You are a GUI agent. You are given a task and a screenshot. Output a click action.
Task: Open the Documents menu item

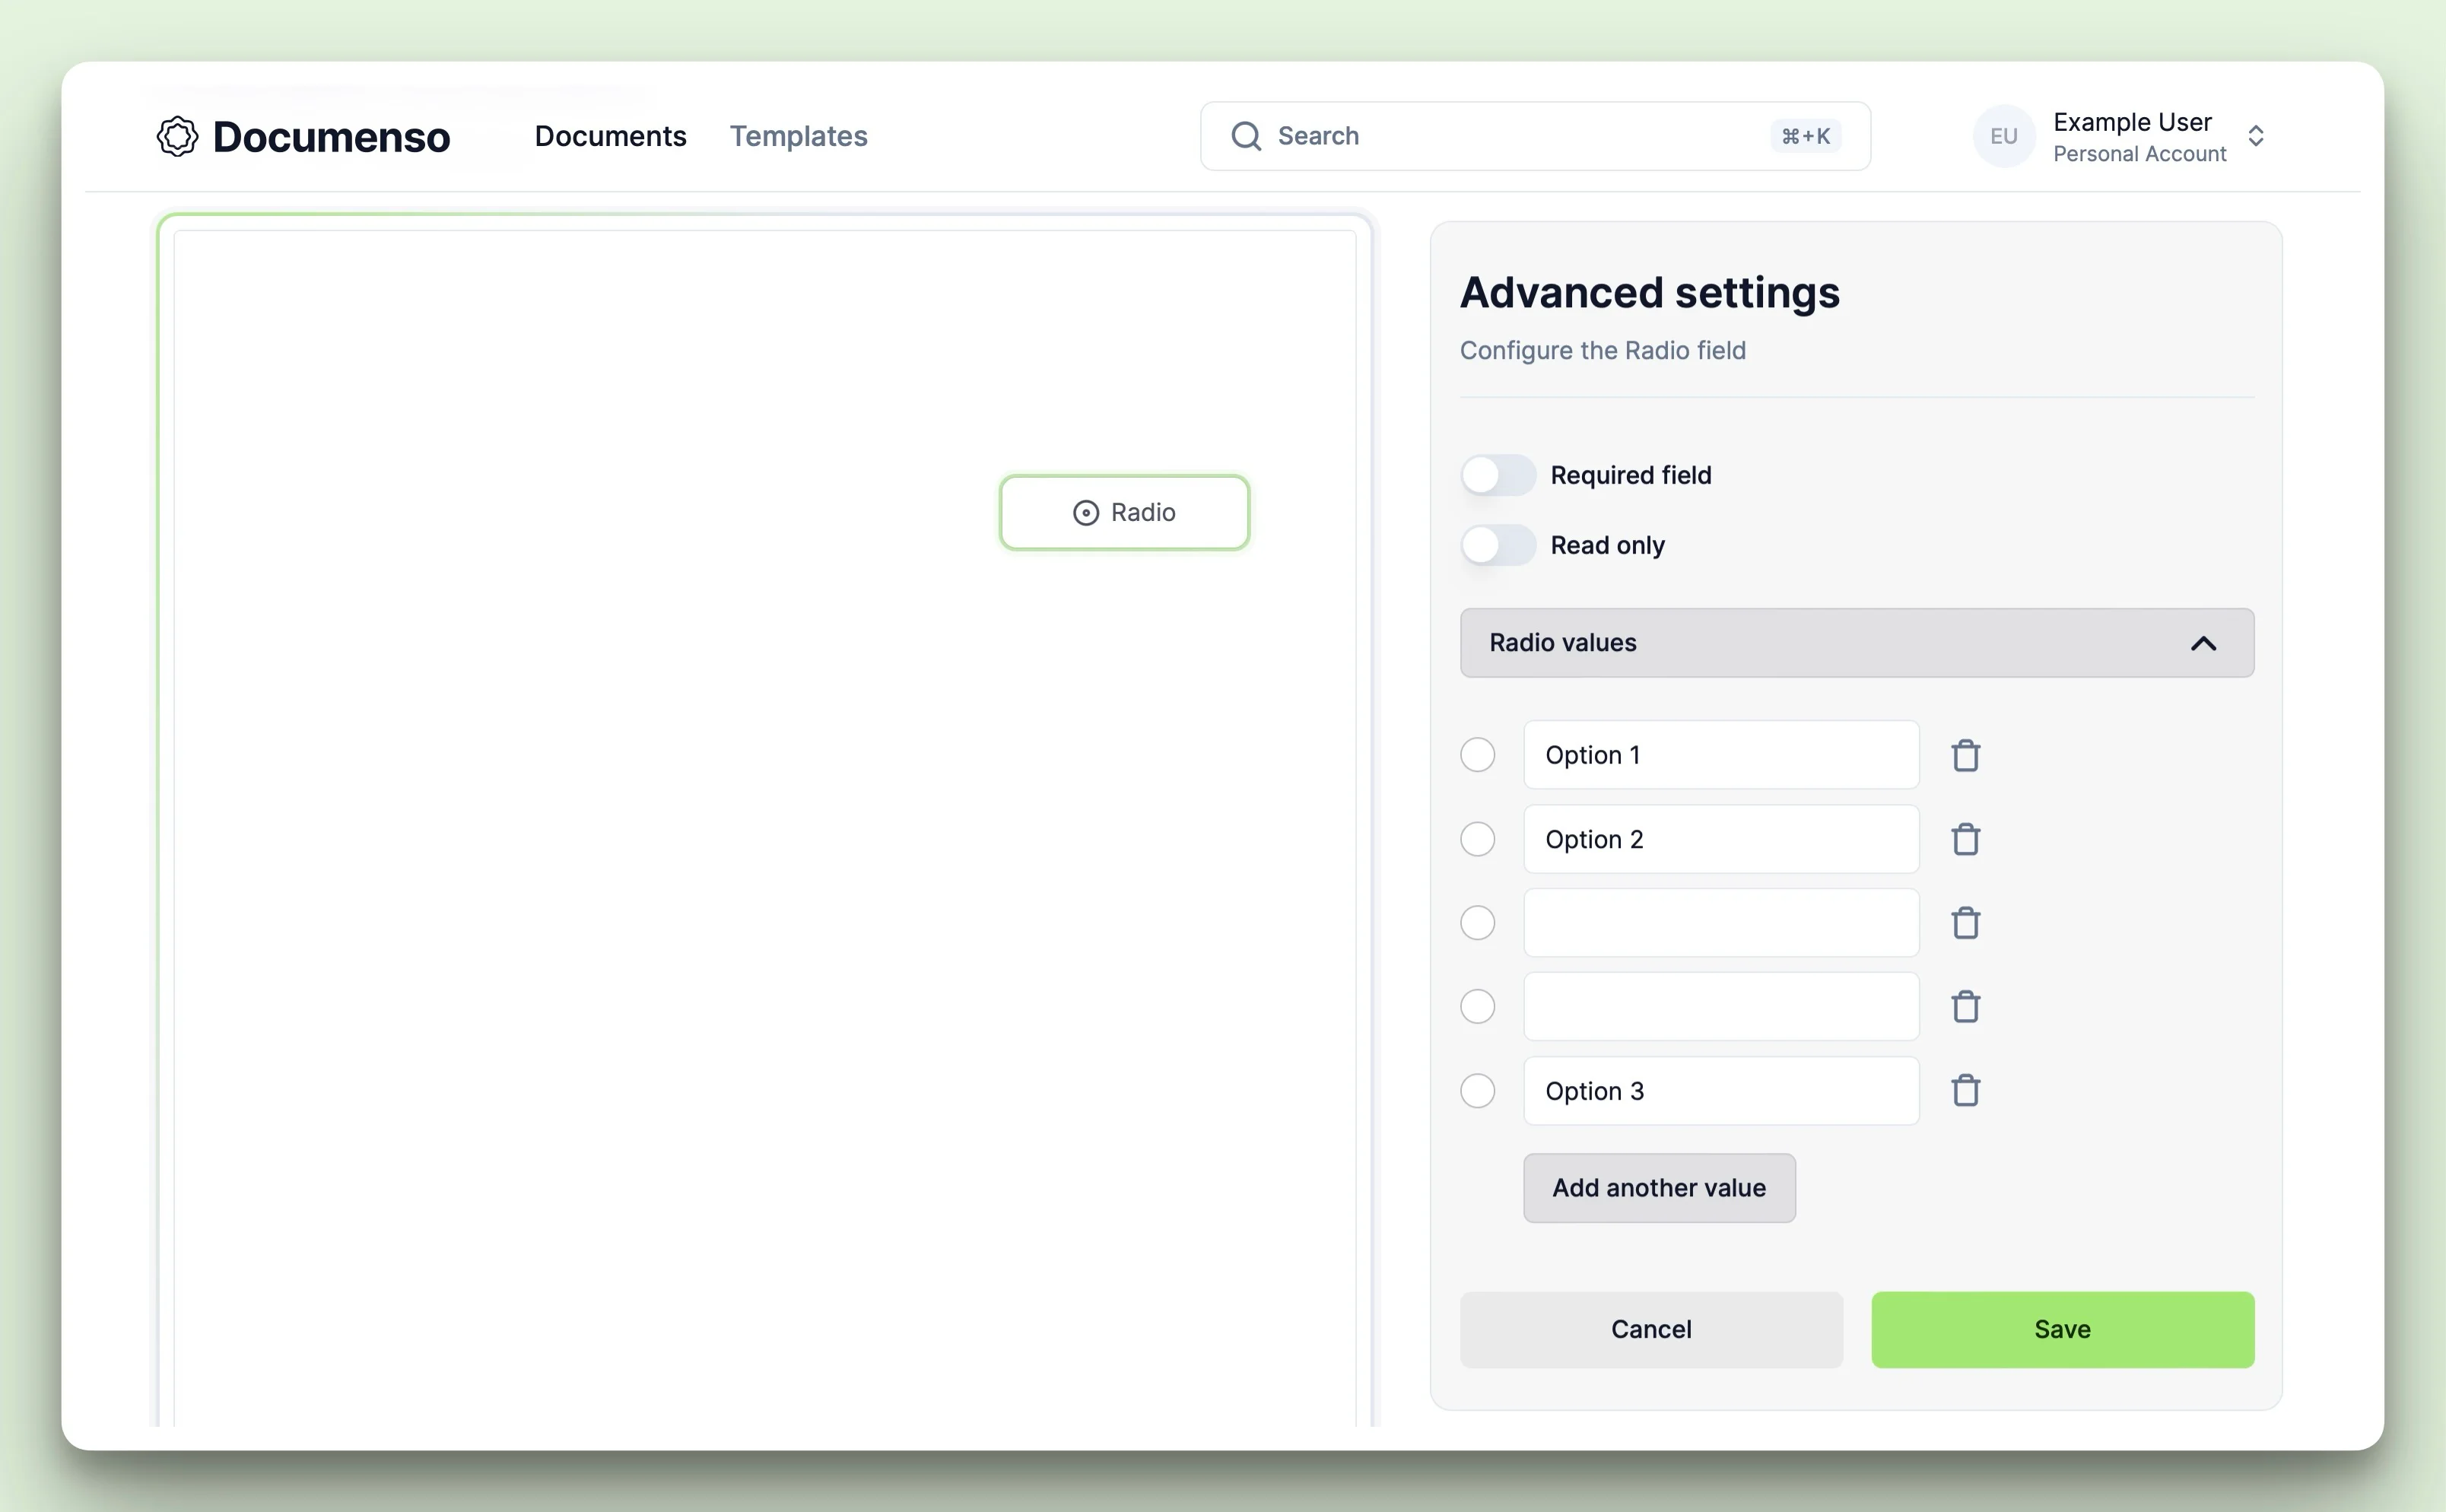pyautogui.click(x=610, y=136)
